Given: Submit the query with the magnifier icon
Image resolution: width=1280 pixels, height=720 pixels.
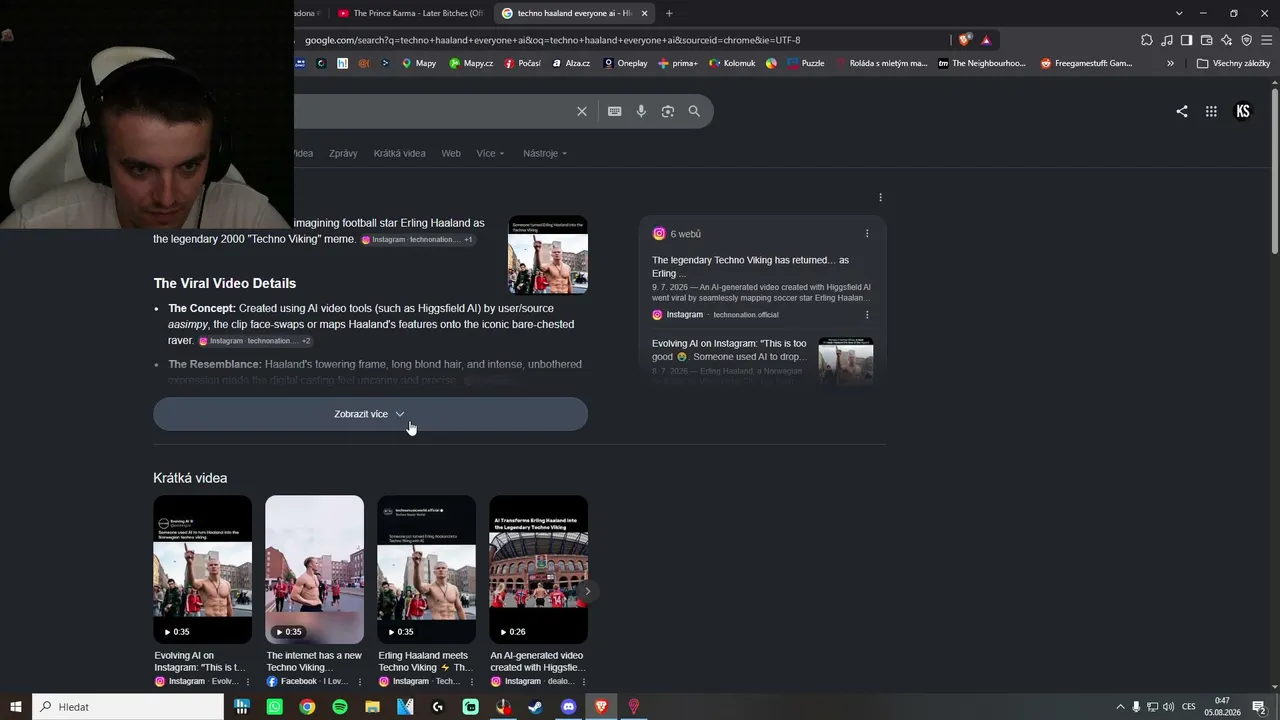Looking at the screenshot, I should pos(694,111).
